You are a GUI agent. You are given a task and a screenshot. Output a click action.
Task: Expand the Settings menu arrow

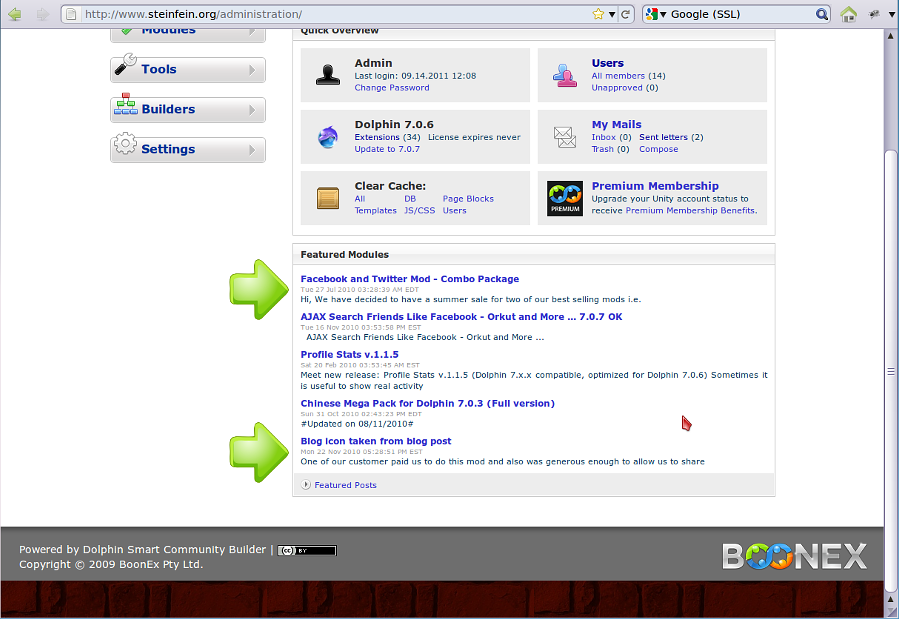tap(252, 150)
